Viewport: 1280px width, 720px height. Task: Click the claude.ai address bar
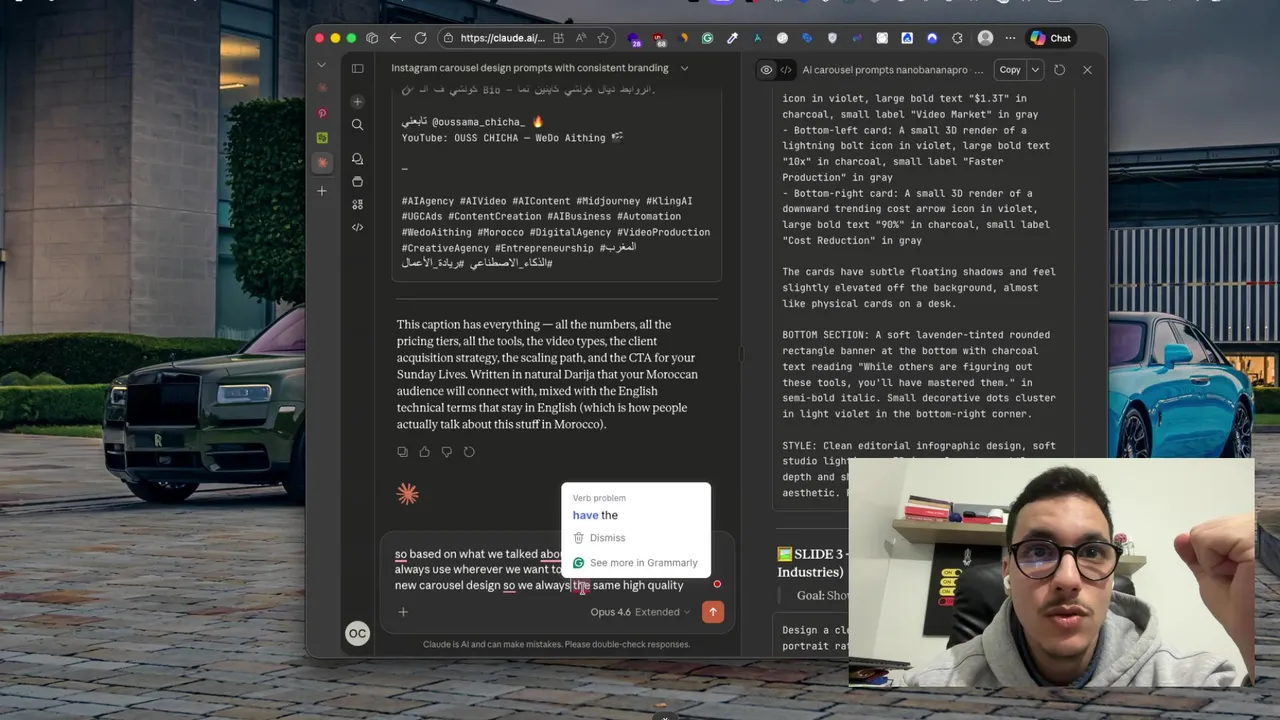pyautogui.click(x=503, y=38)
